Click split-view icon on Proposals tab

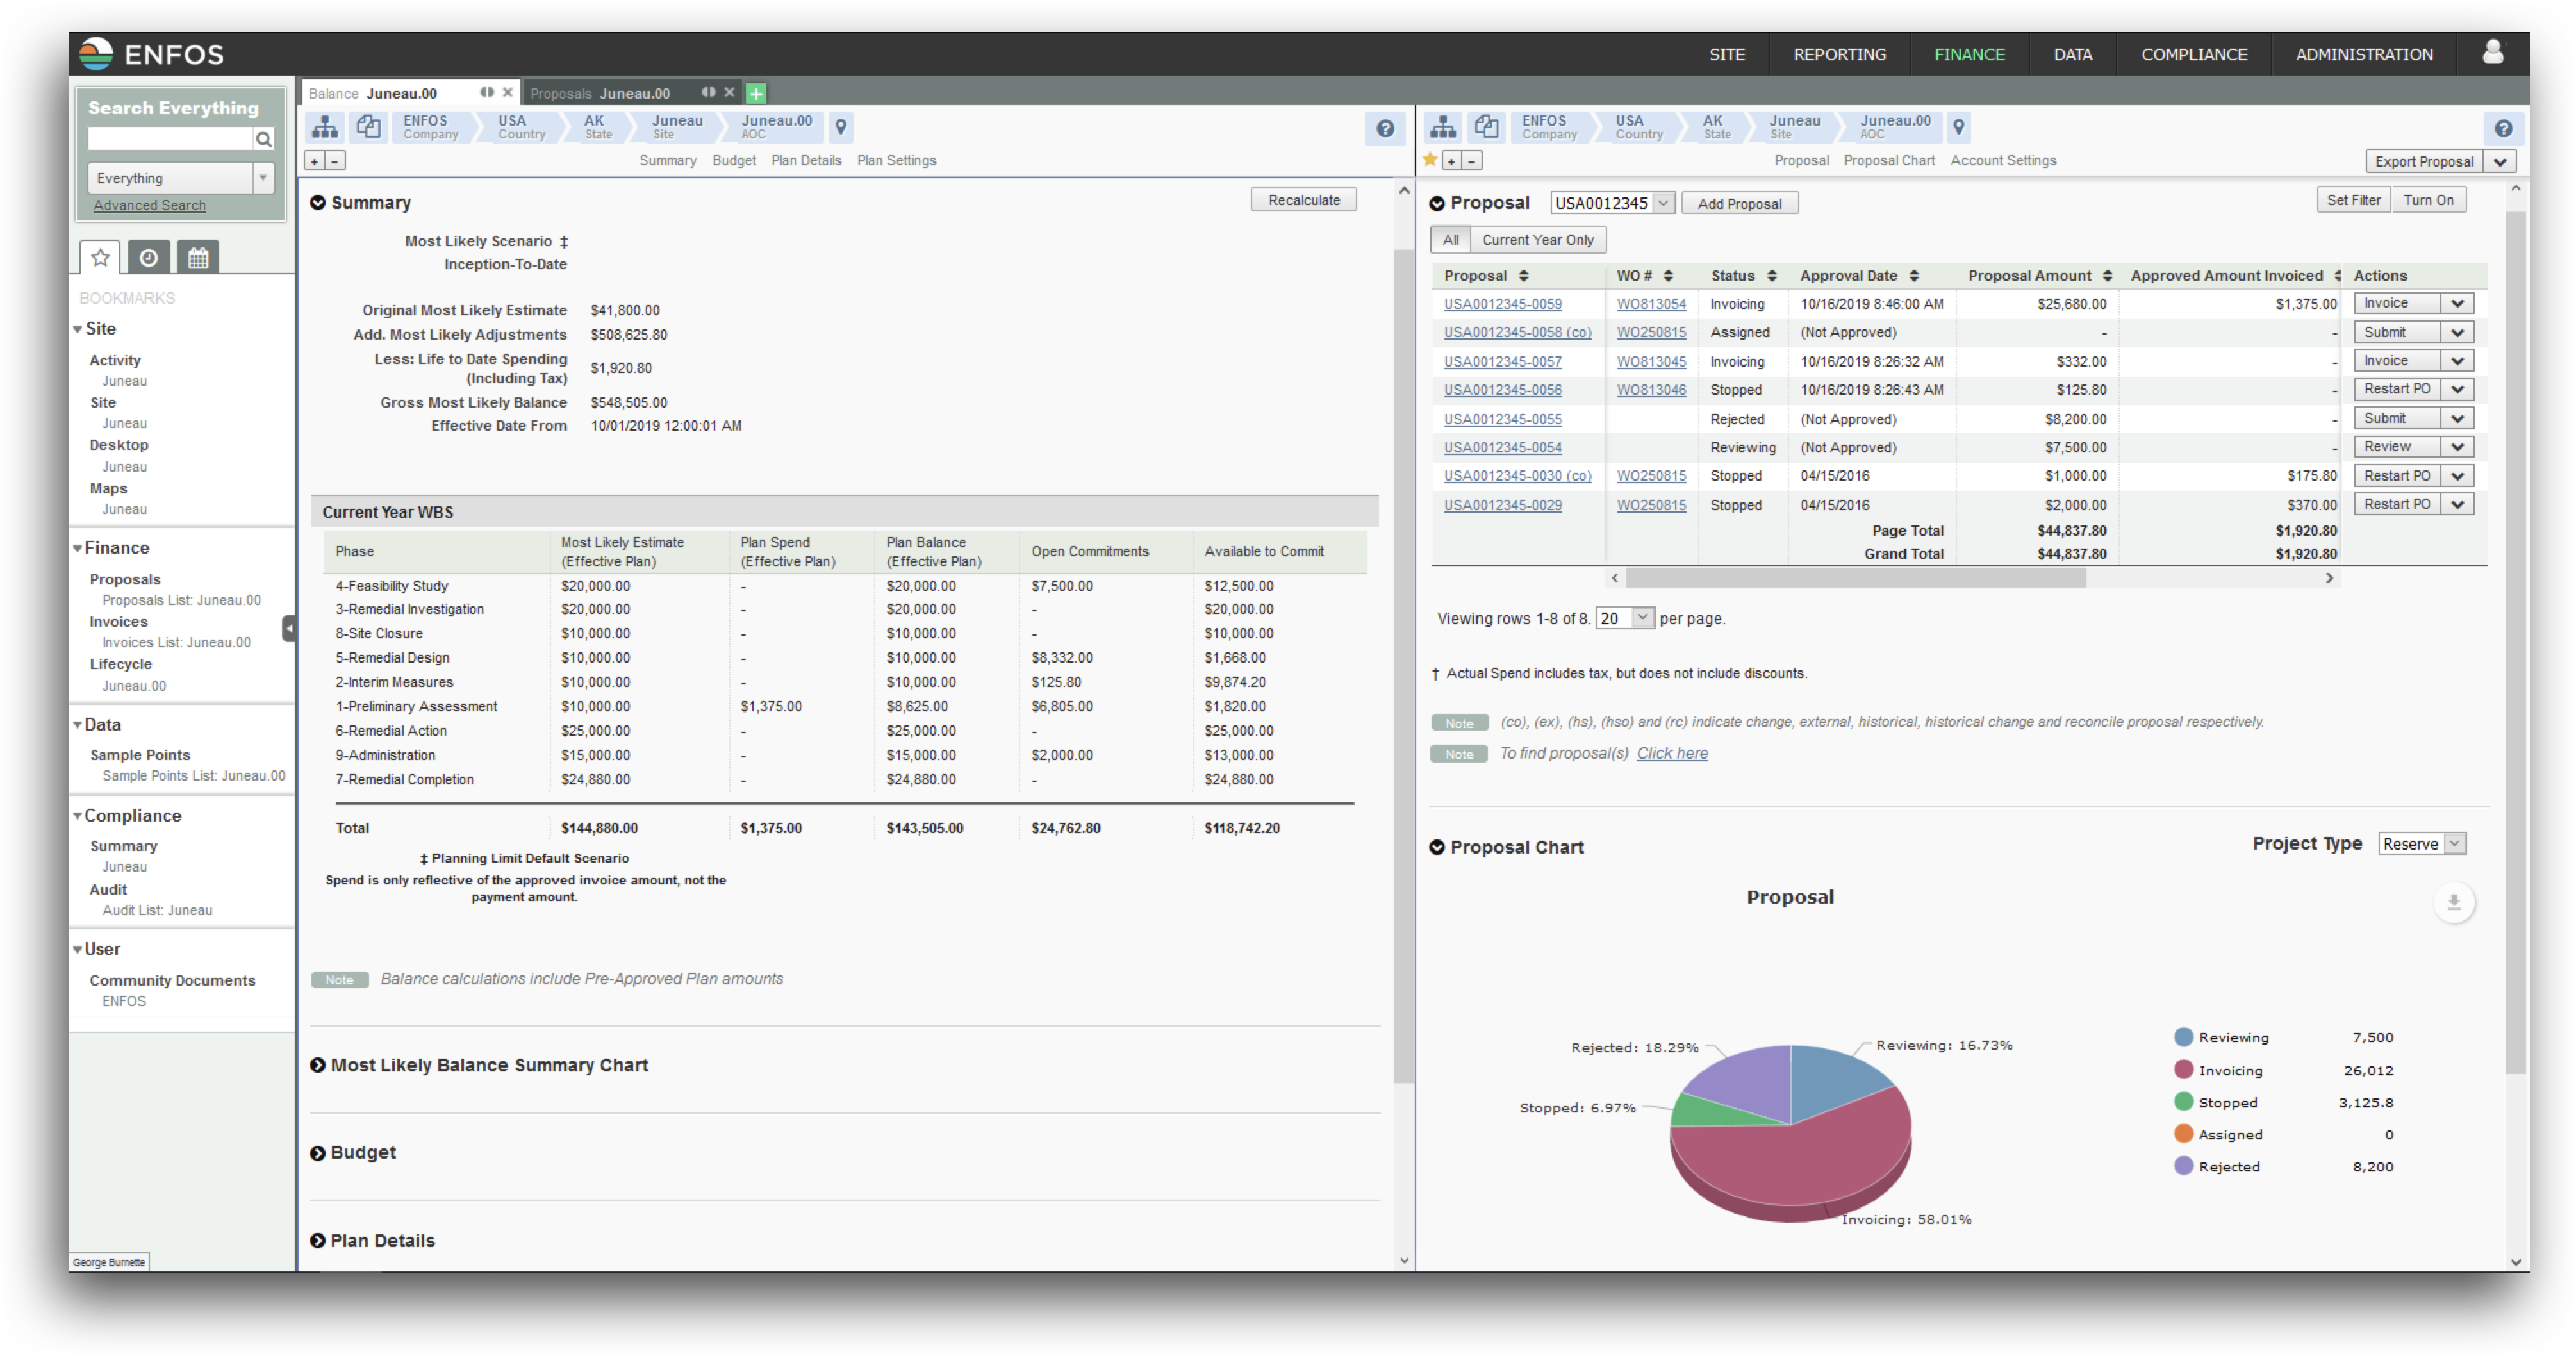[x=708, y=92]
